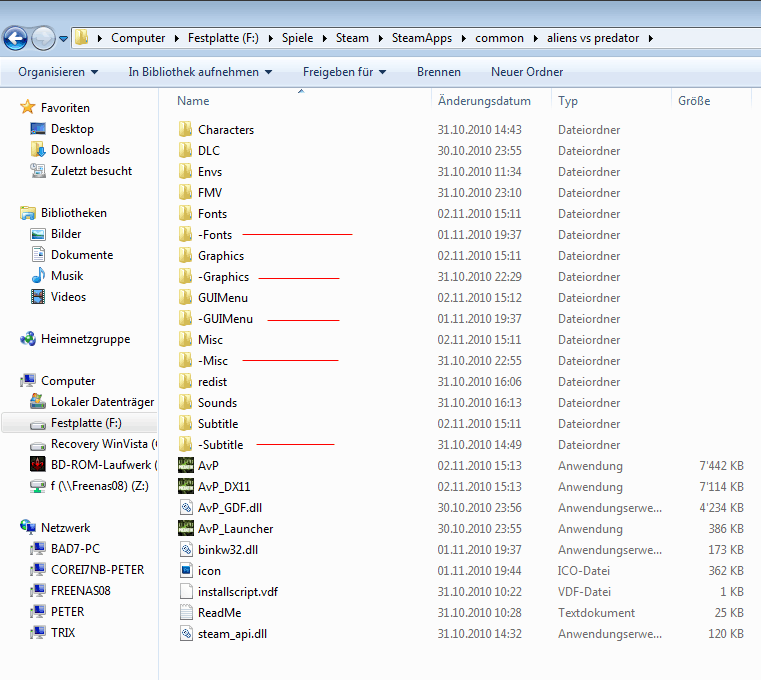Select the -Subtitle folder
761x680 pixels.
tap(221, 445)
